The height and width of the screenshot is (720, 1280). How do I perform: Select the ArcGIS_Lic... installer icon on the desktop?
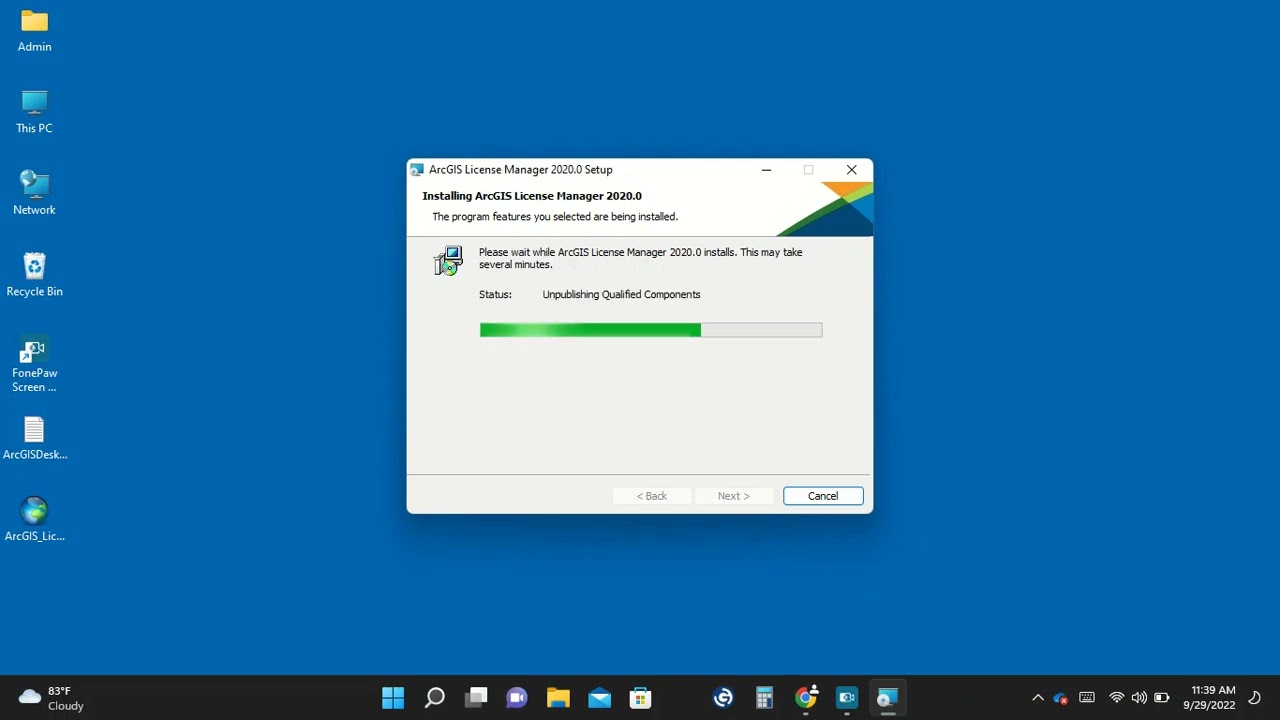(34, 520)
